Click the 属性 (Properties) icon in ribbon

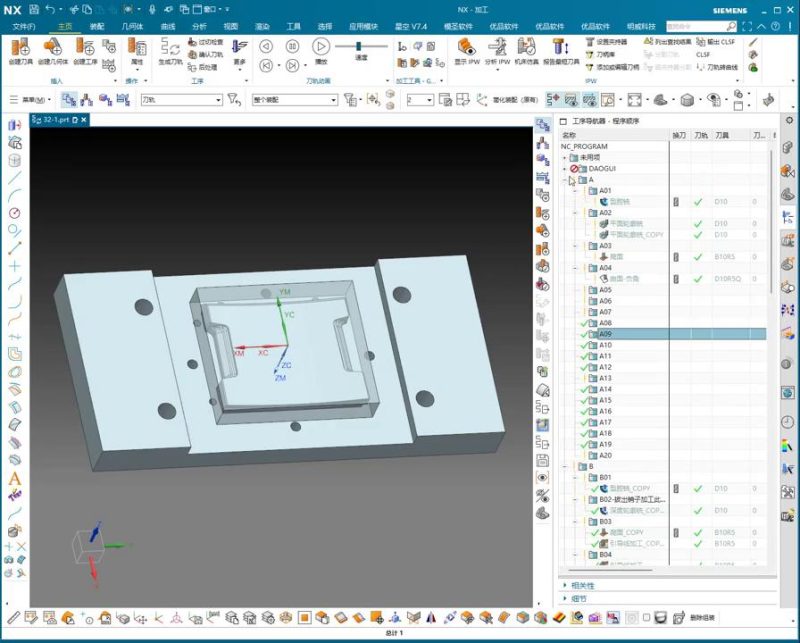[137, 48]
